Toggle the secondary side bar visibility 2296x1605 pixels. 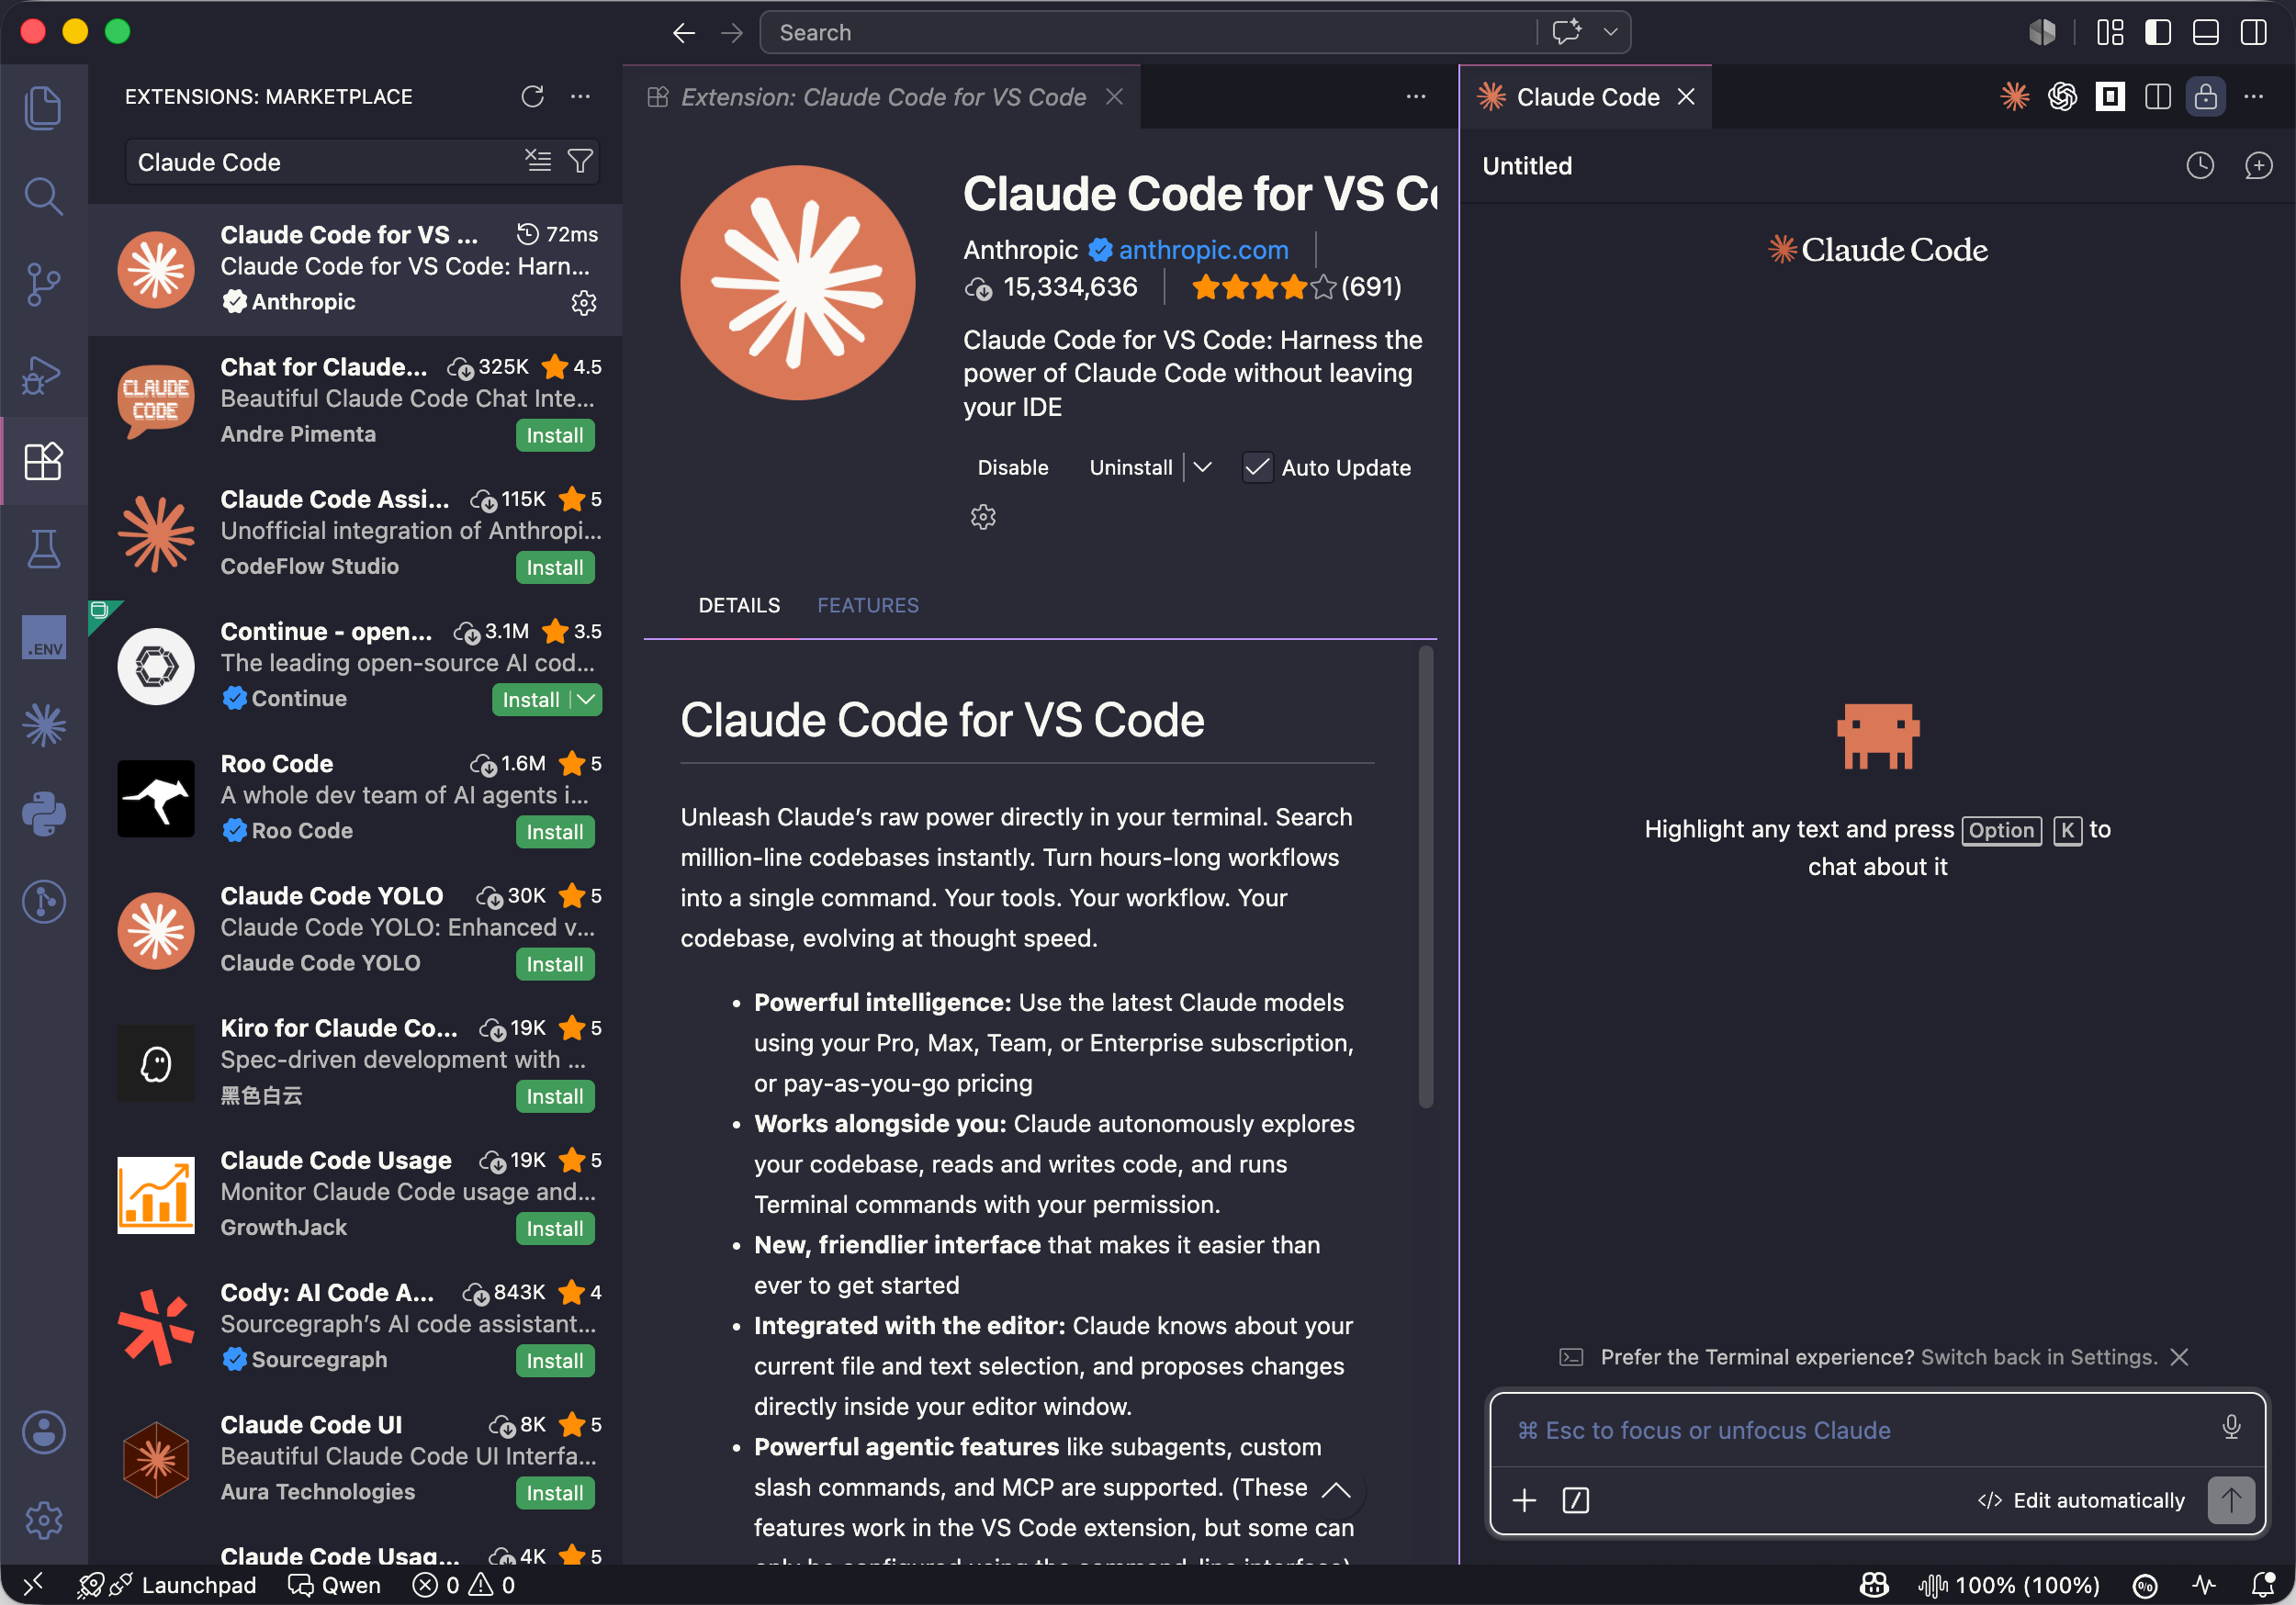(x=2253, y=33)
